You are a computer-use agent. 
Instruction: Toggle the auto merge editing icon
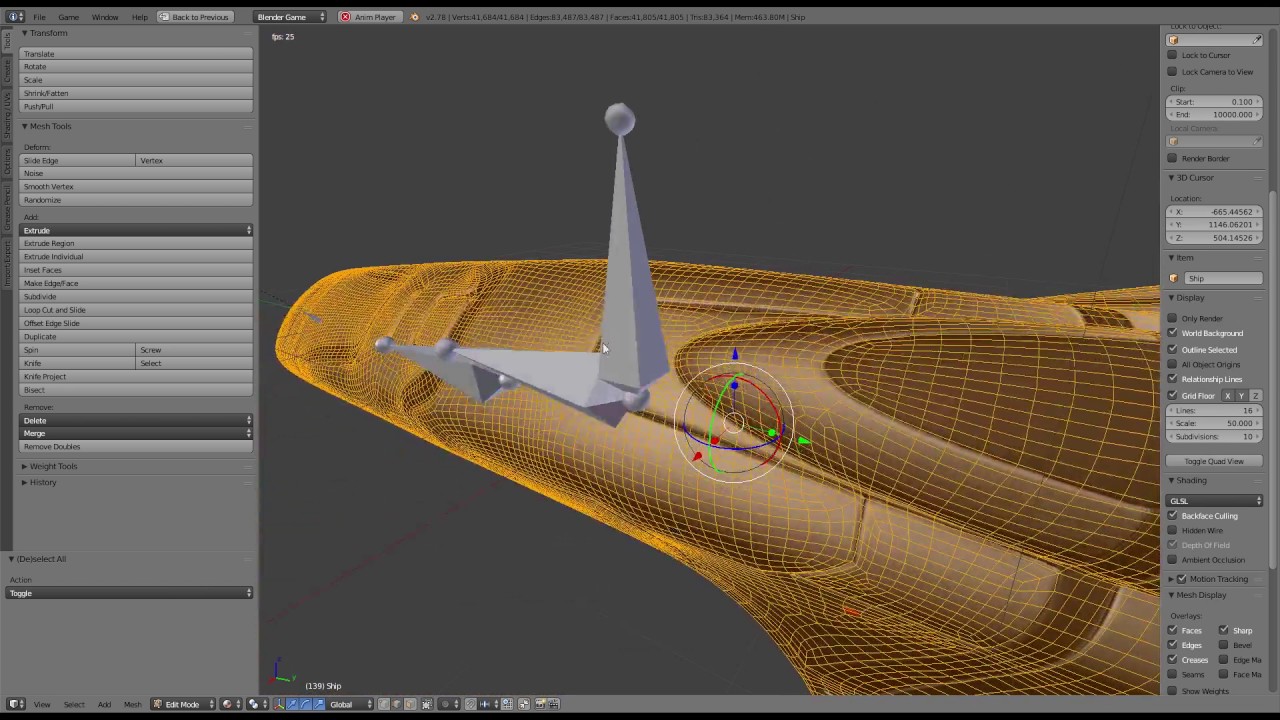[x=524, y=704]
